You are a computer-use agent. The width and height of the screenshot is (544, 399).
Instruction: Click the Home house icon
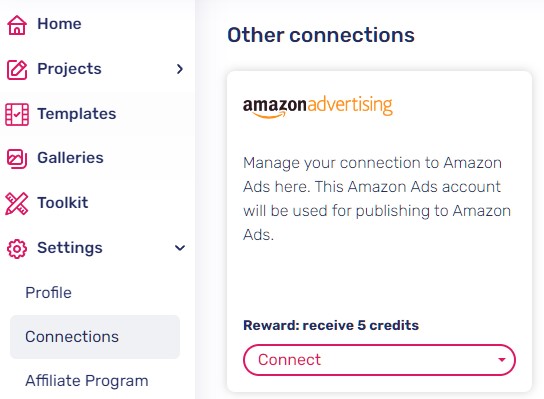coord(17,25)
